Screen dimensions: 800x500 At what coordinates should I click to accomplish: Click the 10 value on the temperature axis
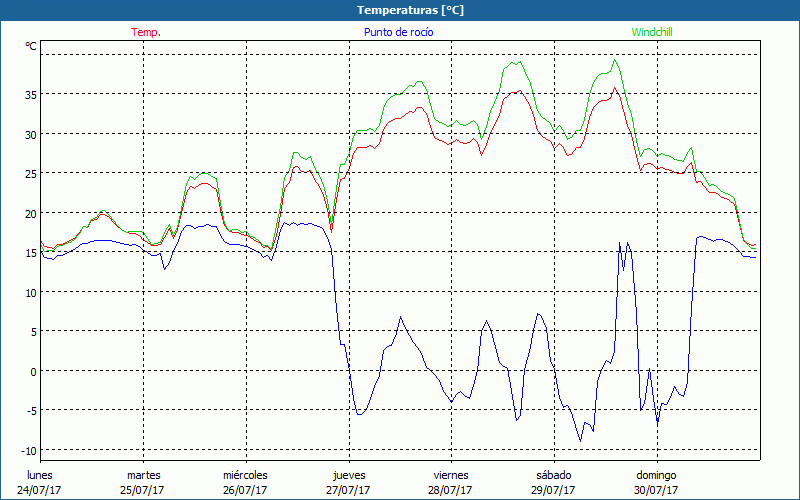pyautogui.click(x=31, y=292)
